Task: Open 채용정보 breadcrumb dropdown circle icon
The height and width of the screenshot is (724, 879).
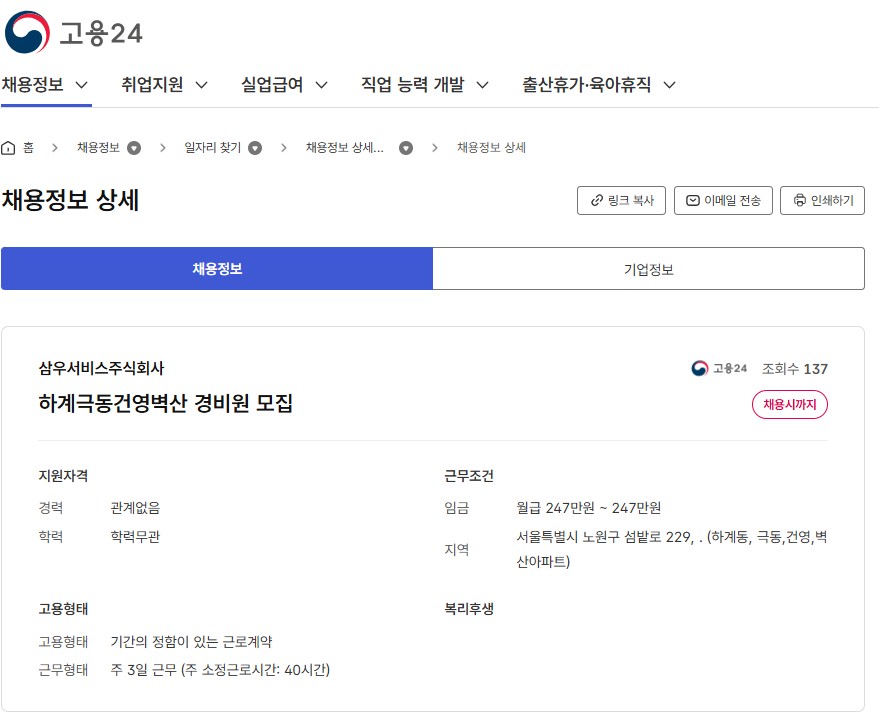Action: (x=134, y=148)
